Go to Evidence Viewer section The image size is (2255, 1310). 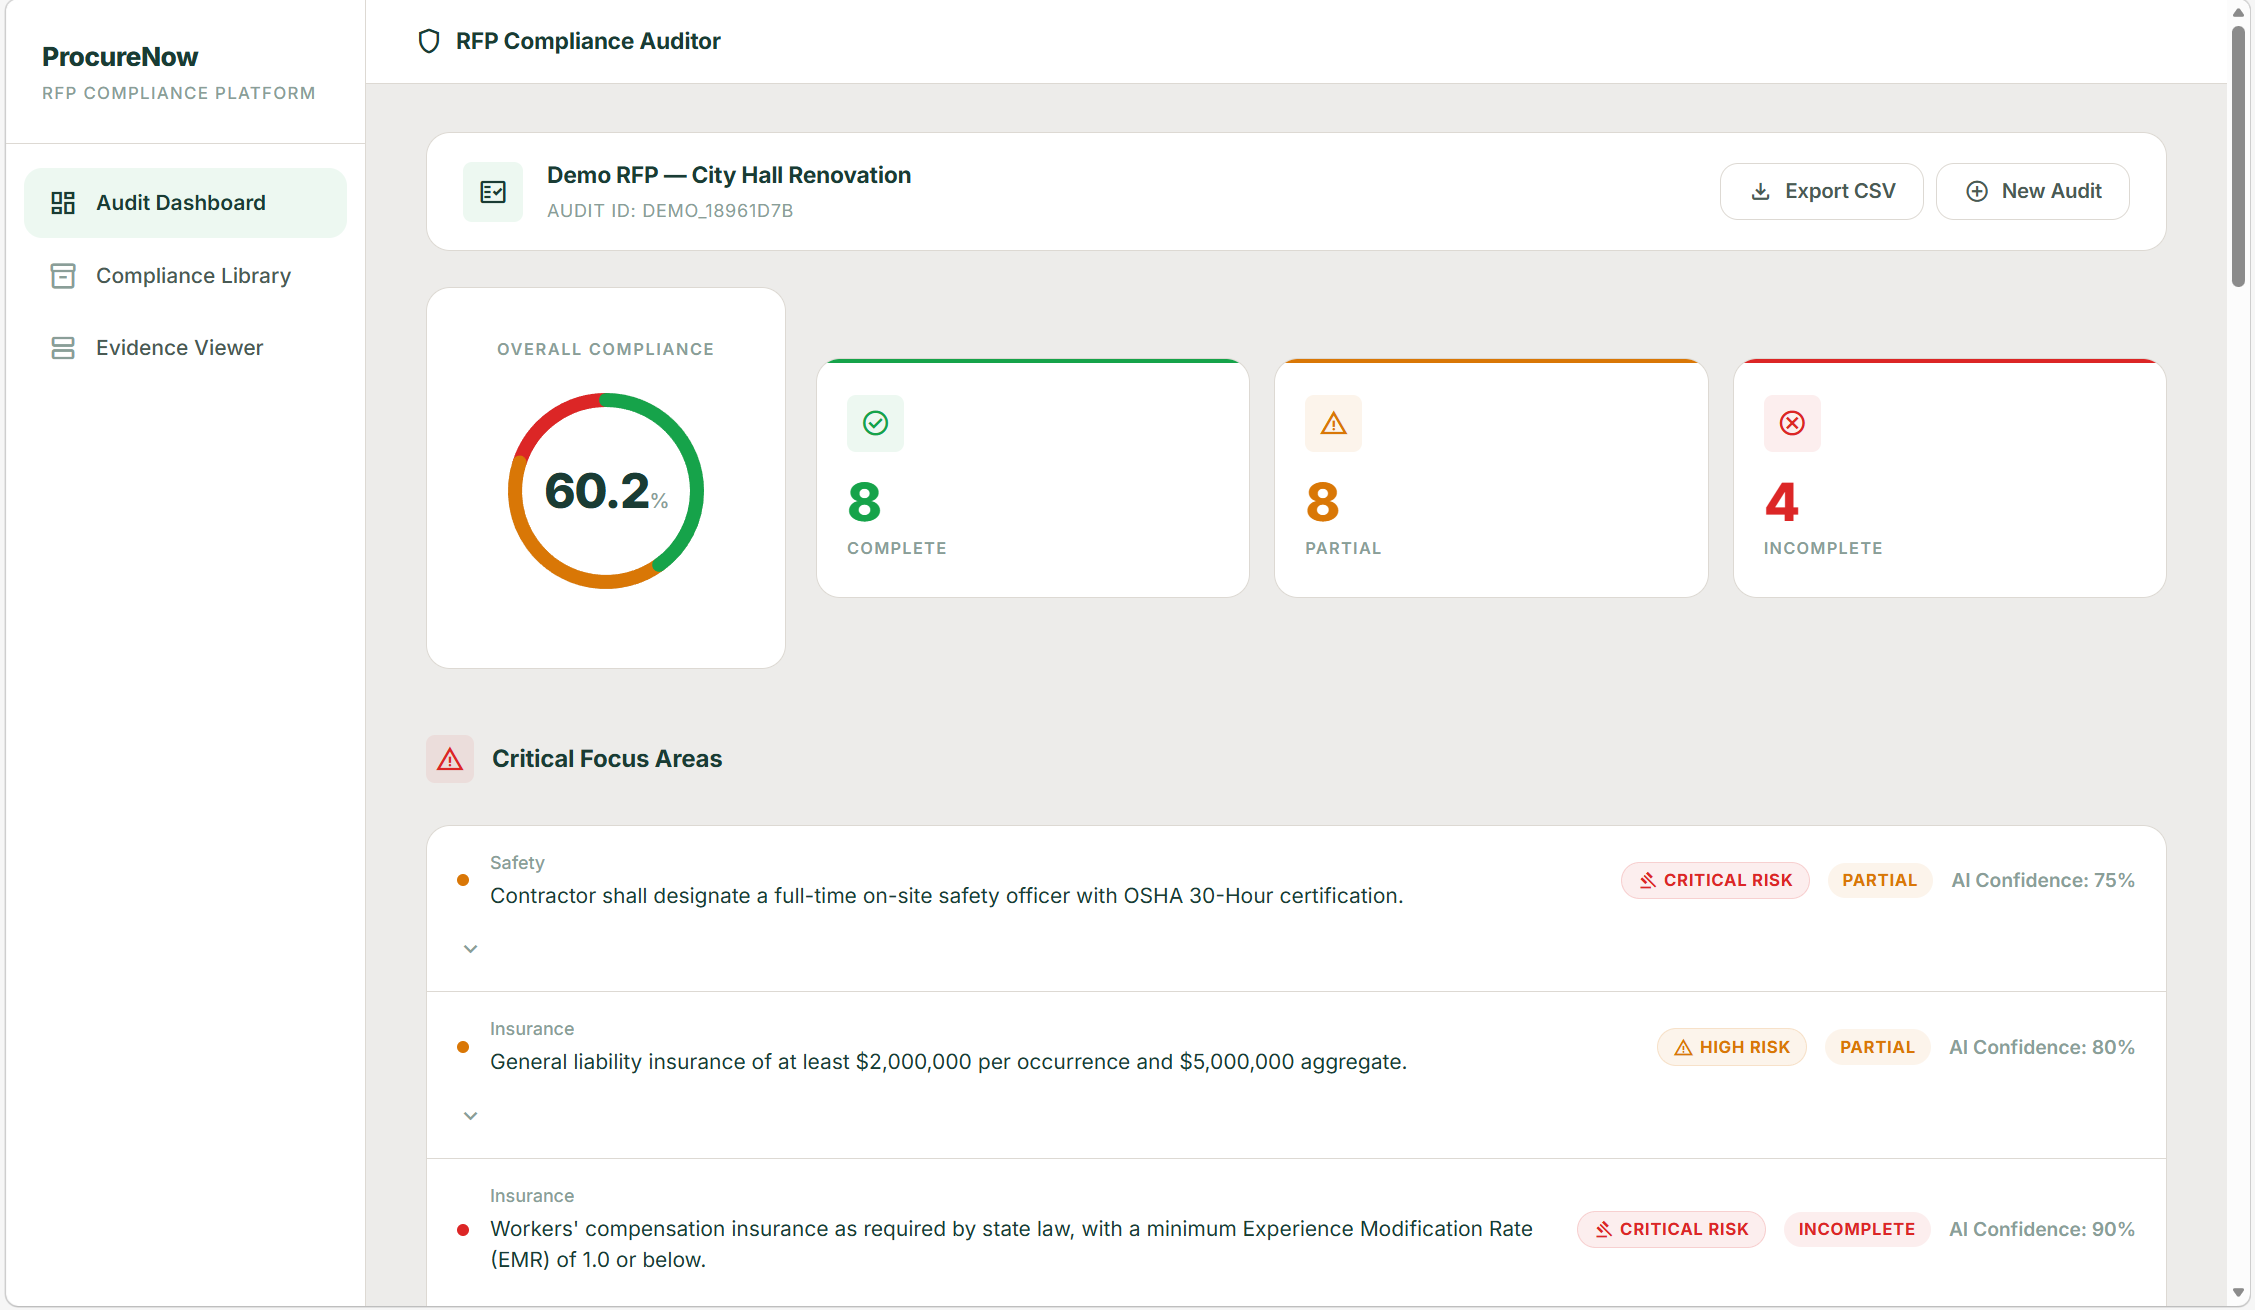pyautogui.click(x=180, y=348)
